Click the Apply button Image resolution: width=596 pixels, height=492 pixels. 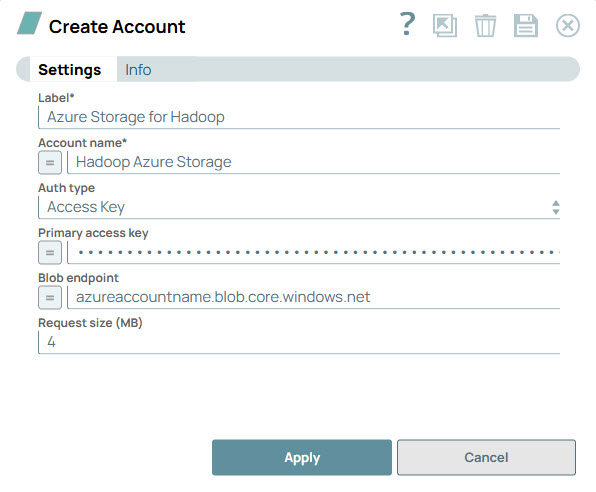pos(302,457)
